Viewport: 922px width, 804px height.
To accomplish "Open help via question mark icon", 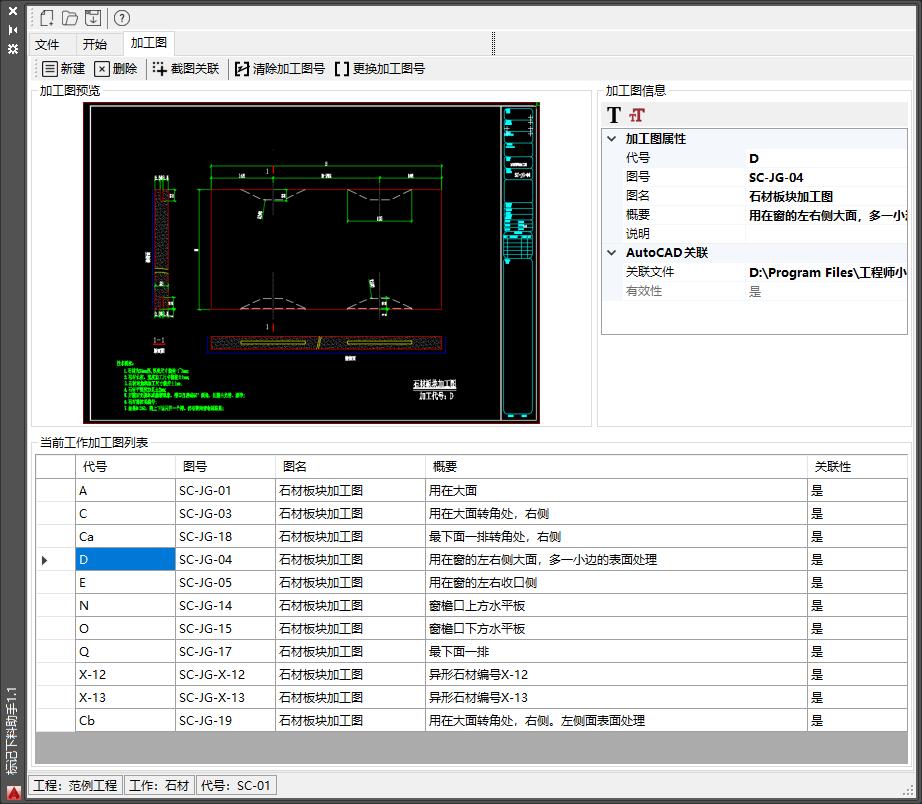I will tap(122, 18).
